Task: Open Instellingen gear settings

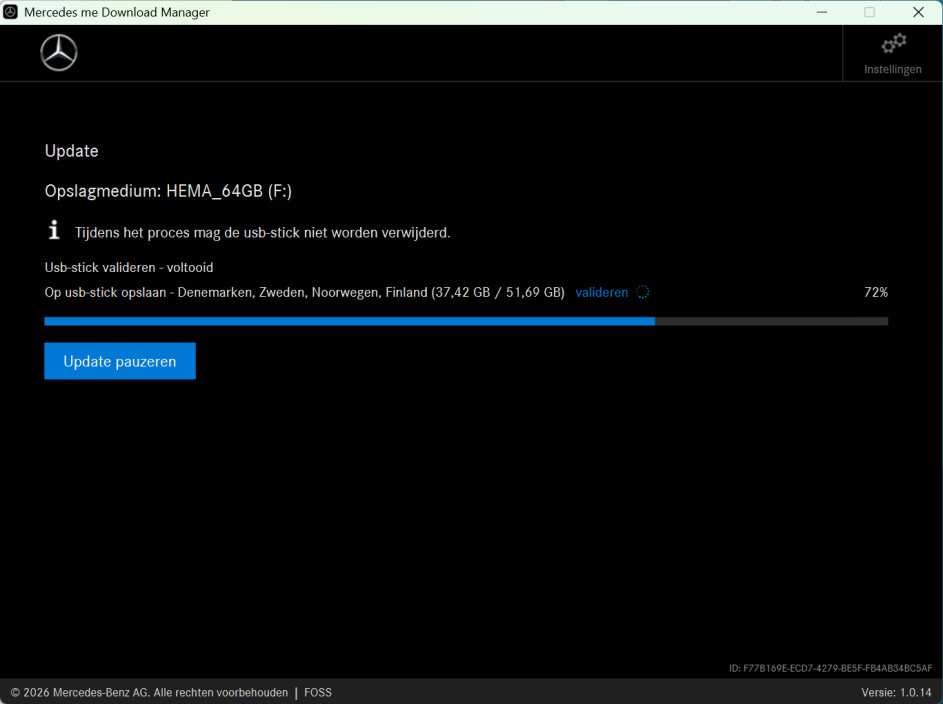Action: click(x=892, y=54)
